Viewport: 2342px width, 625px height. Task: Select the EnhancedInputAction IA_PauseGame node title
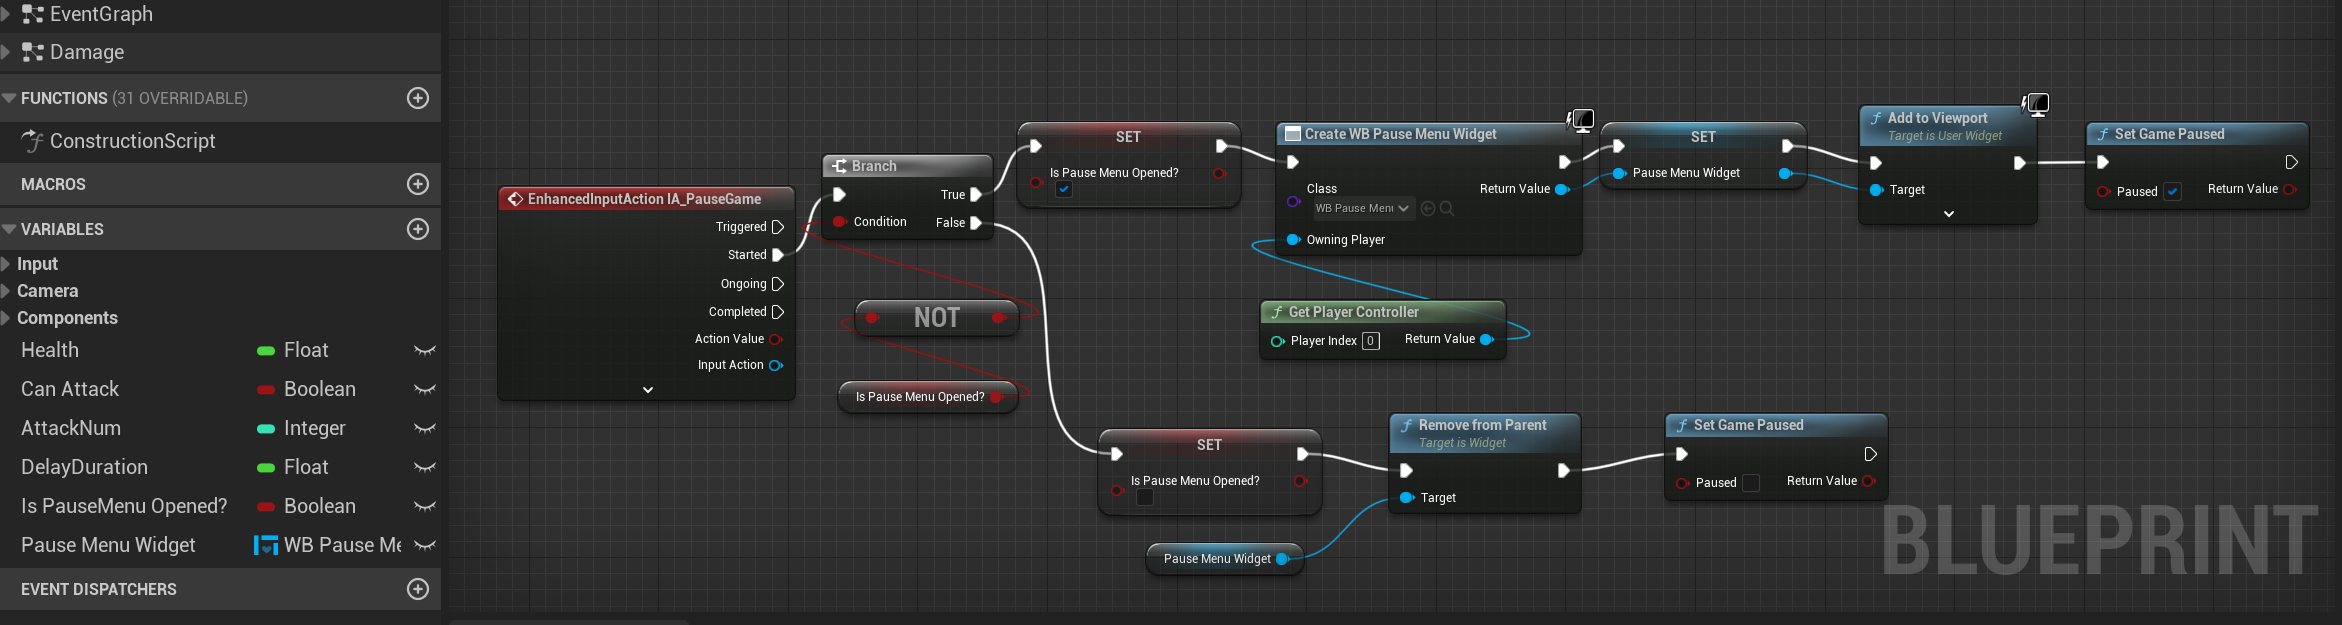click(645, 199)
